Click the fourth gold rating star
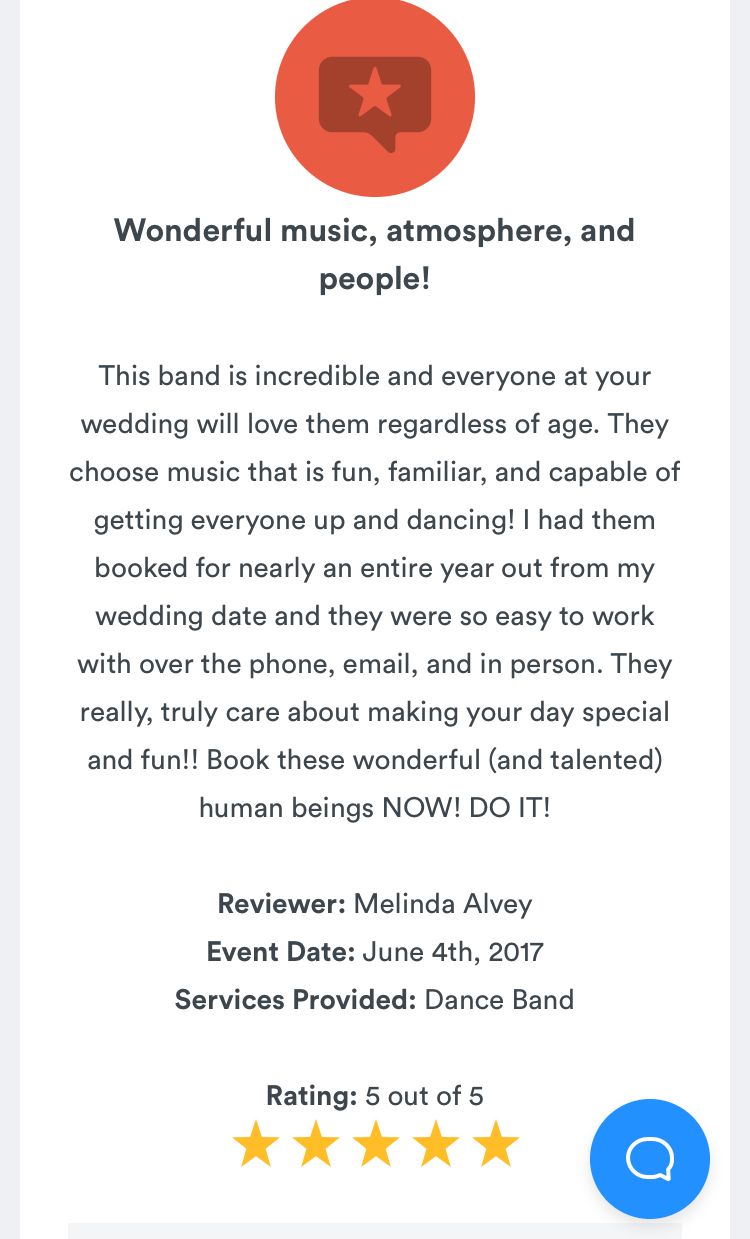The image size is (750, 1239). (436, 1145)
